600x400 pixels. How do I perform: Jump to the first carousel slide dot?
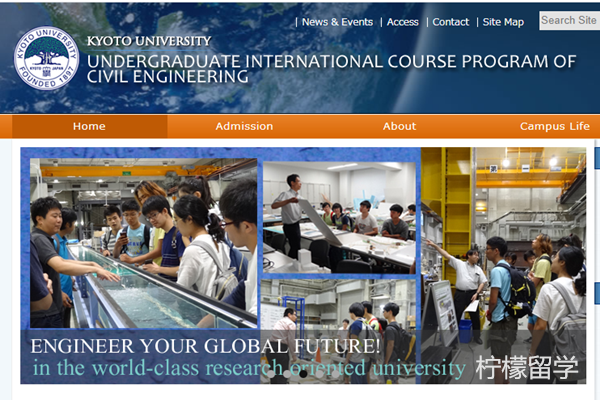(x=271, y=374)
